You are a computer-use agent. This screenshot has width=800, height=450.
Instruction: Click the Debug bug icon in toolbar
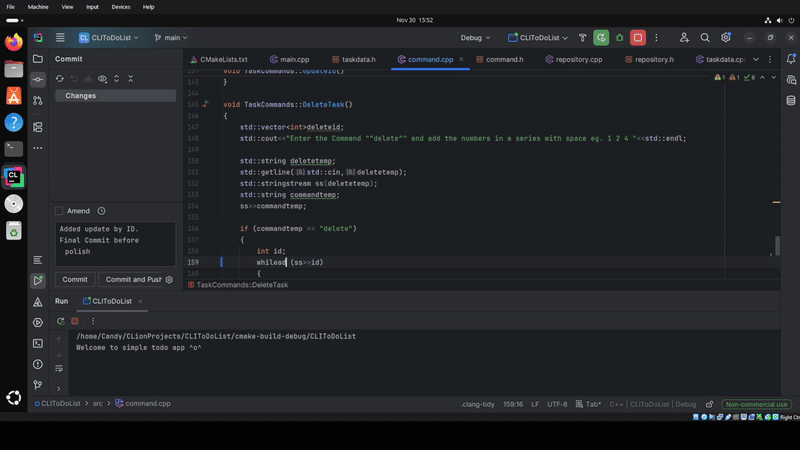619,38
